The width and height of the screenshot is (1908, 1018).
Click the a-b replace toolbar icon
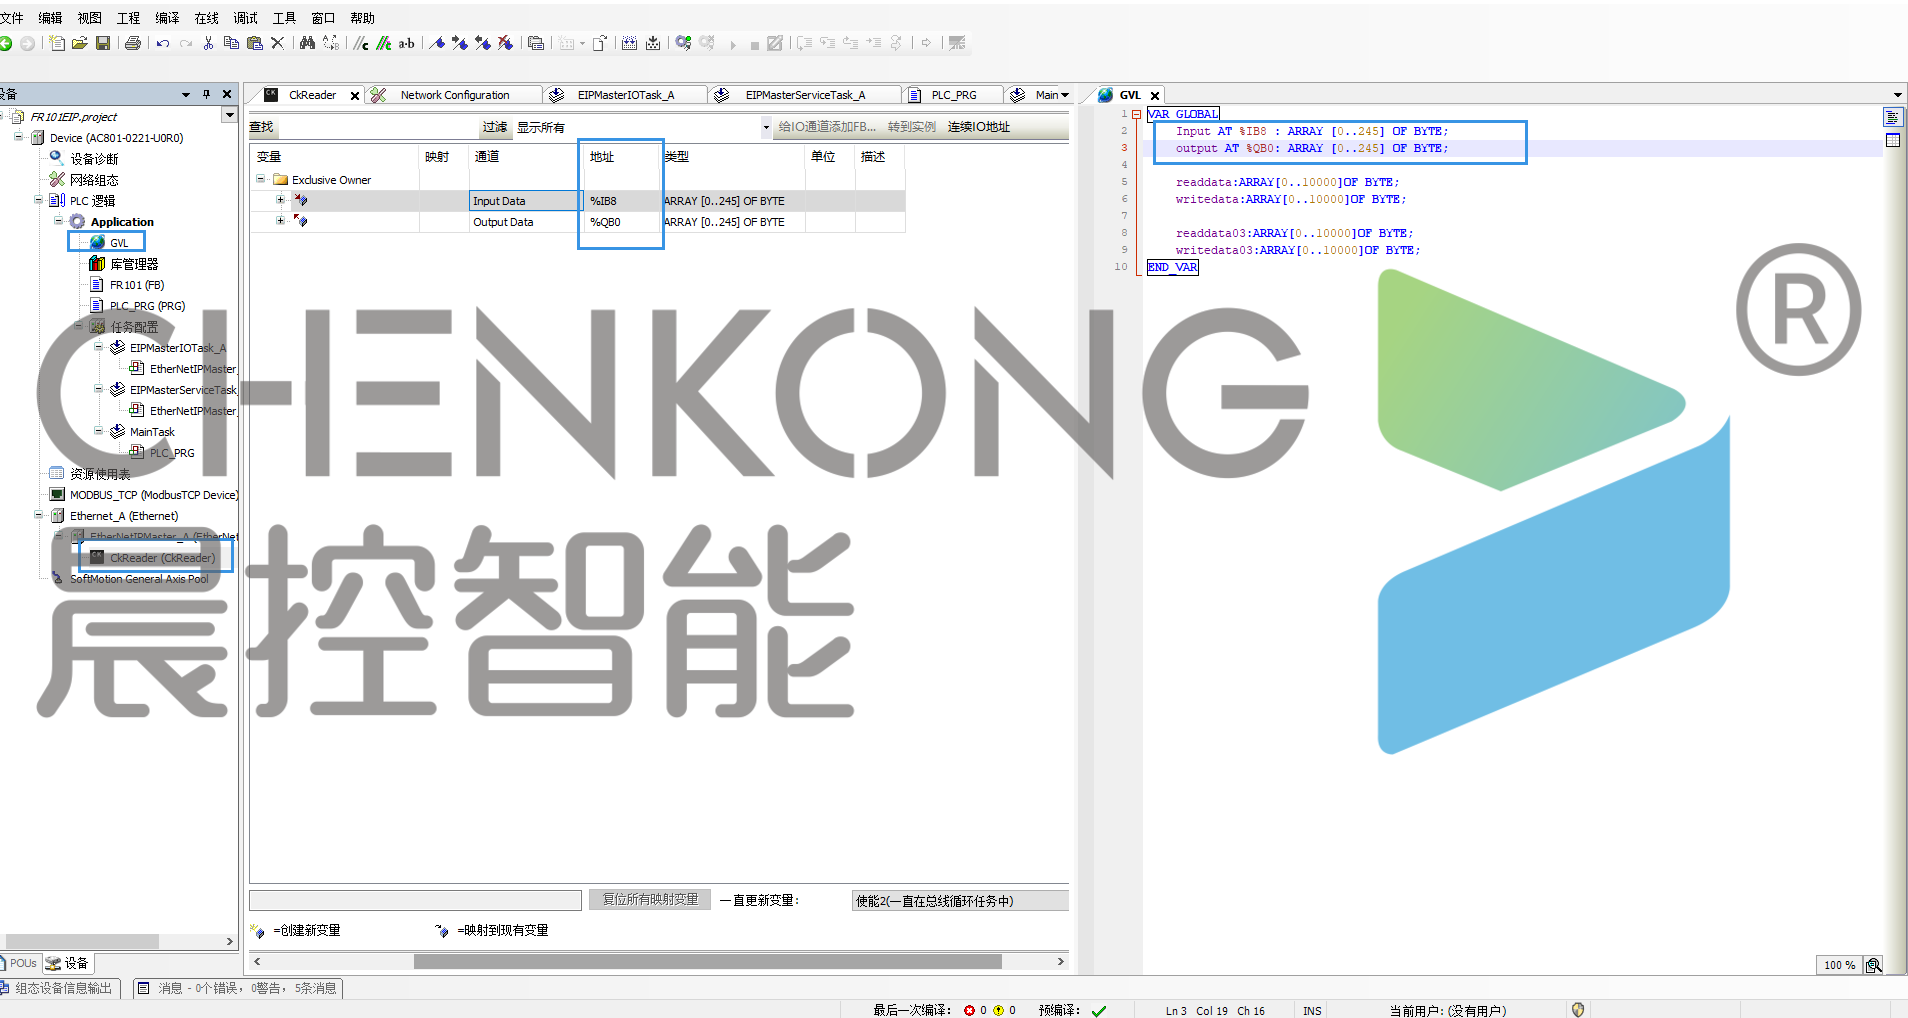[x=407, y=43]
